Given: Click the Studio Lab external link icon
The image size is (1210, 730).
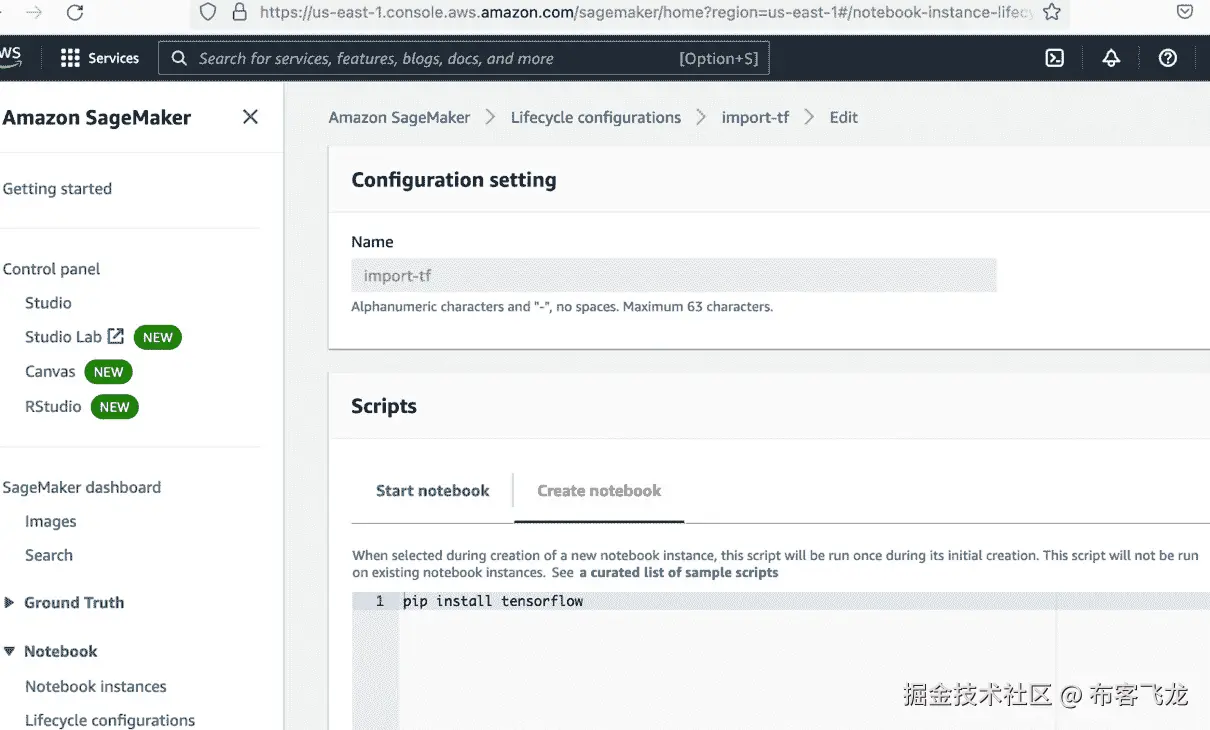Looking at the screenshot, I should coord(116,336).
